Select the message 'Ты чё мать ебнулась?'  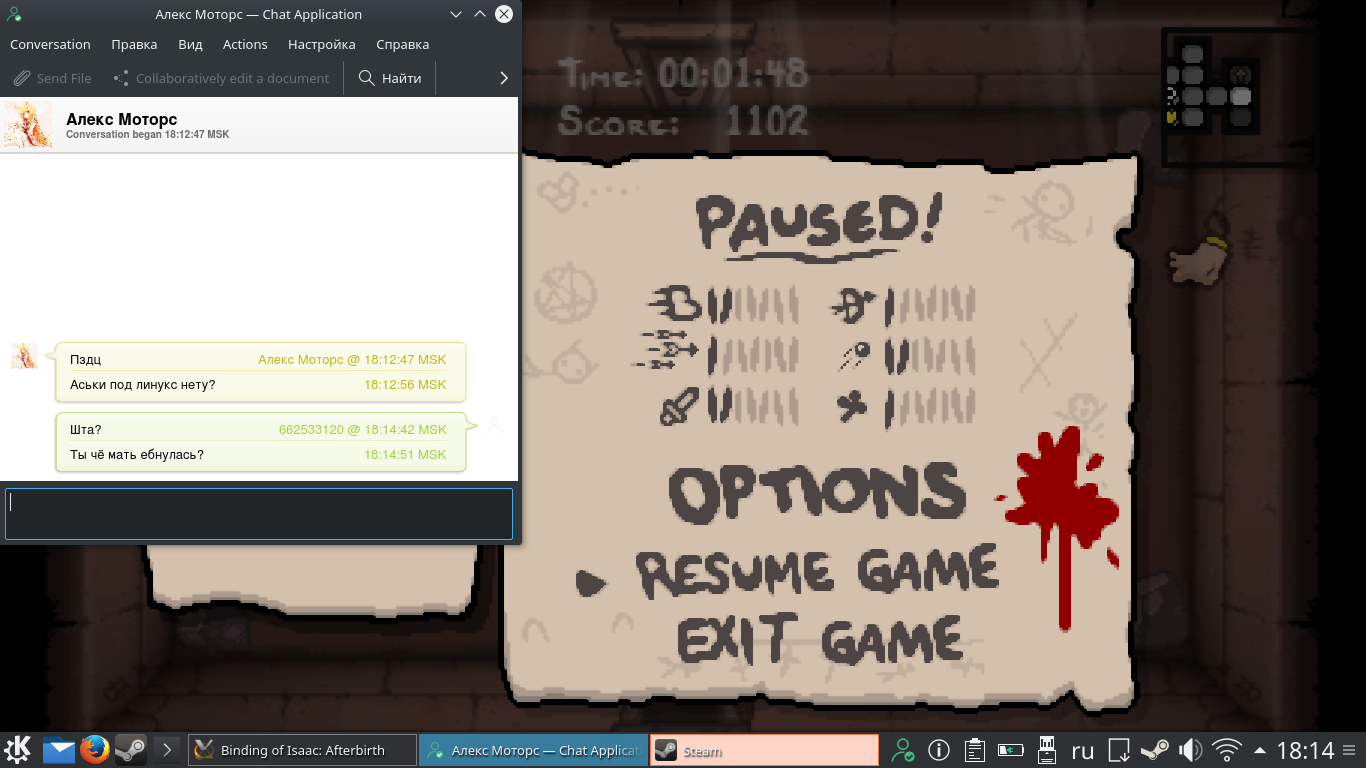tap(137, 455)
